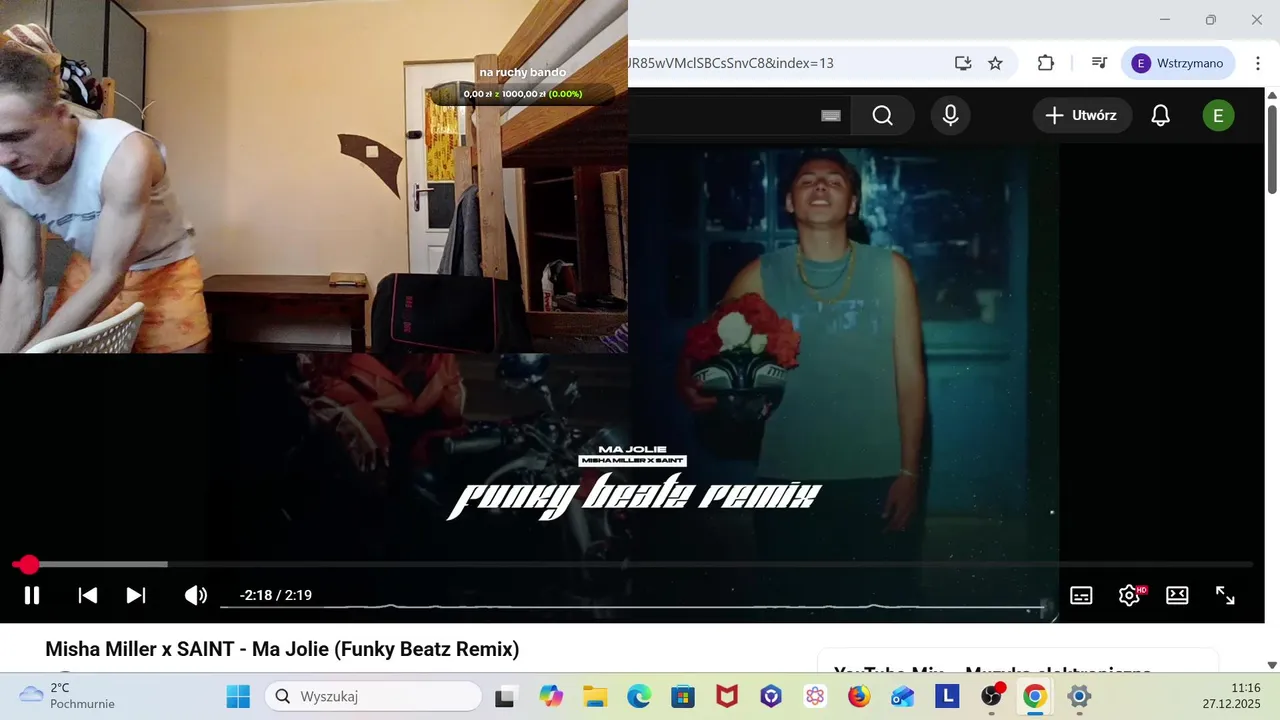Open the clock and date panel

1231,696
